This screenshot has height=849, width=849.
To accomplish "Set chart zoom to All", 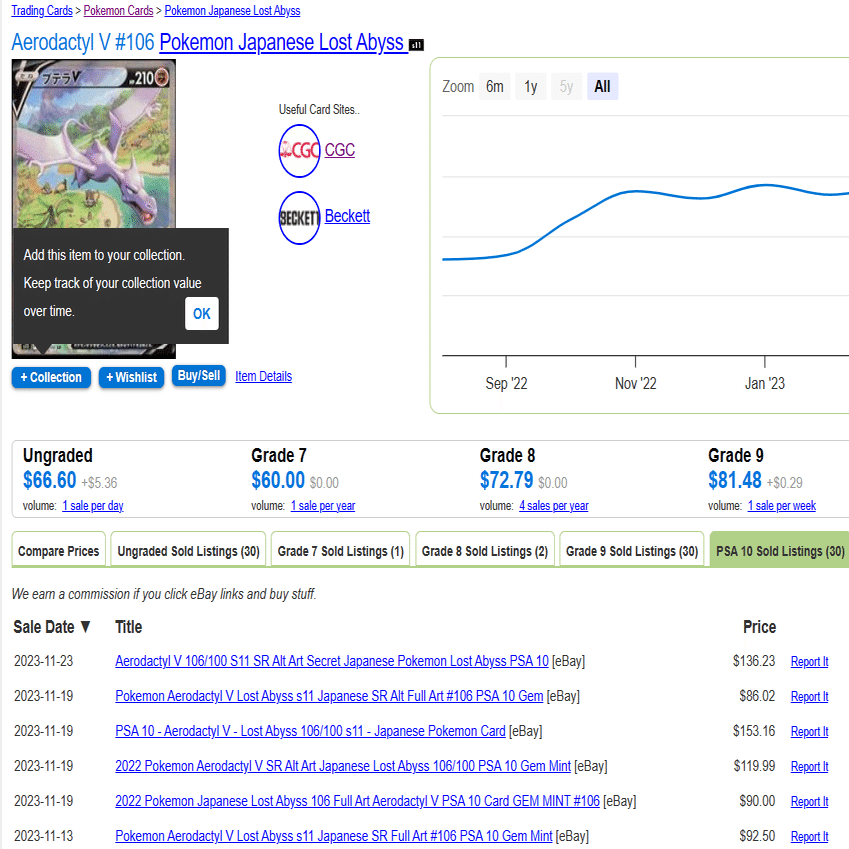I will (602, 87).
